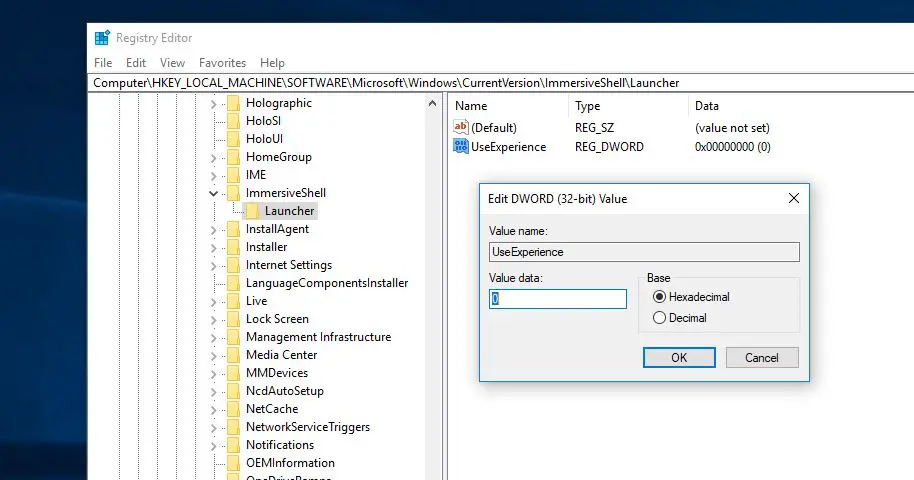Expand the InstallAgent key
Viewport: 914px width, 480px height.
point(213,230)
